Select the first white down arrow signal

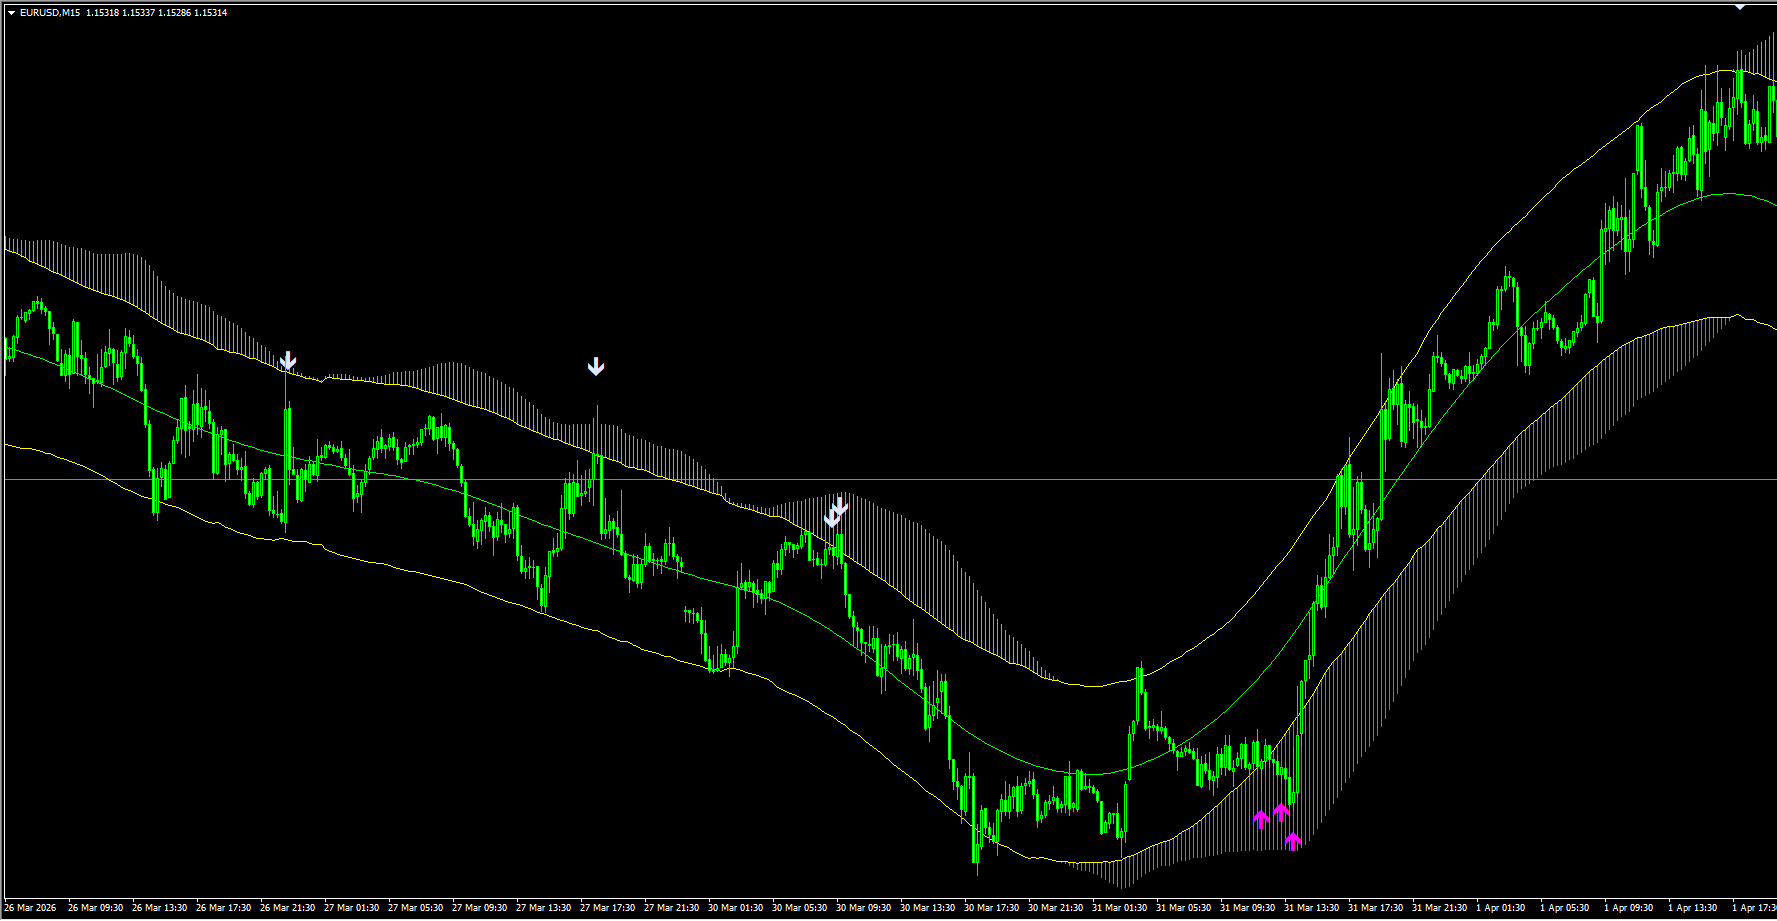click(288, 360)
